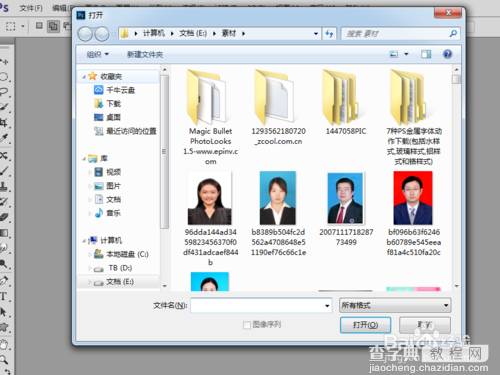Open the 文件(F) menu

point(31,8)
